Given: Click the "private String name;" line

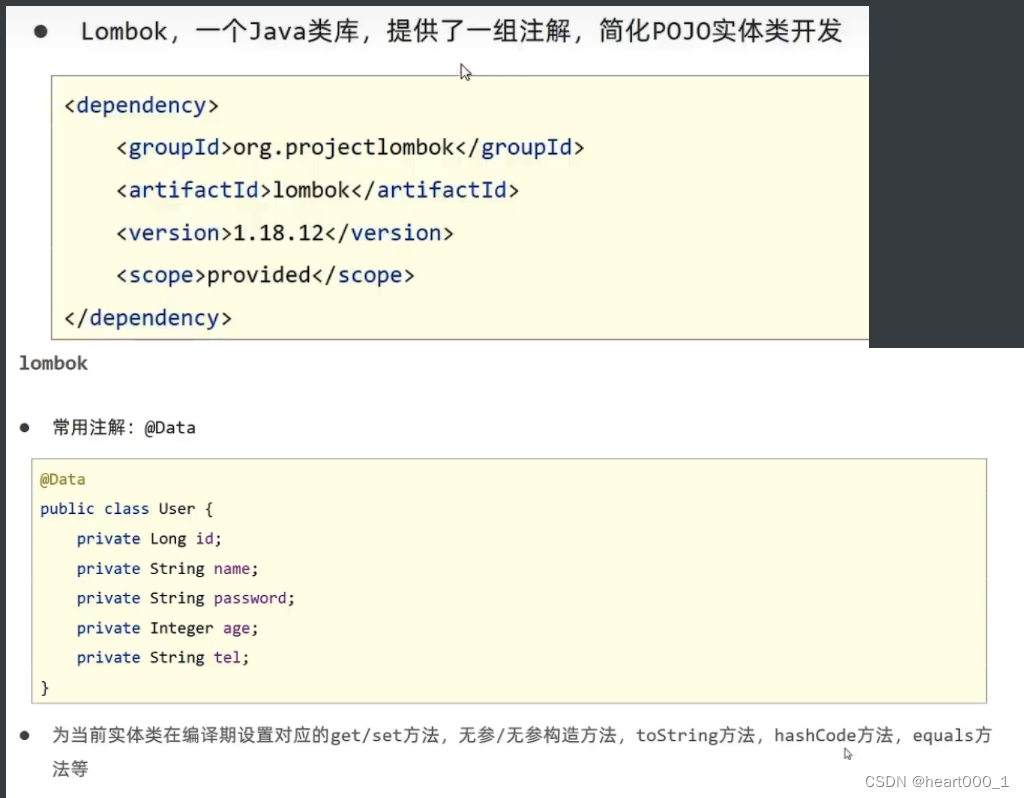Looking at the screenshot, I should coord(167,569).
